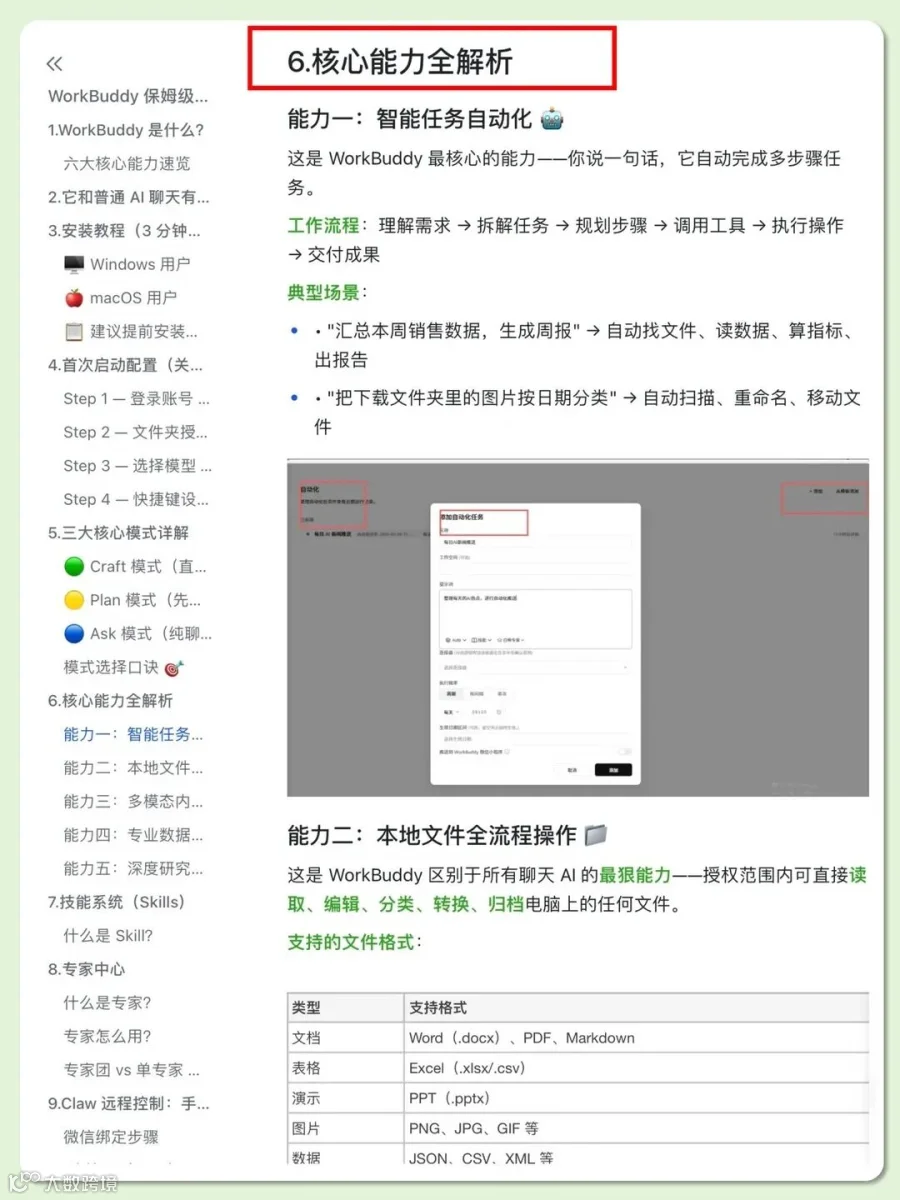Click the green '最狠能力' highlighted text
This screenshot has width=900, height=1200.
click(635, 875)
